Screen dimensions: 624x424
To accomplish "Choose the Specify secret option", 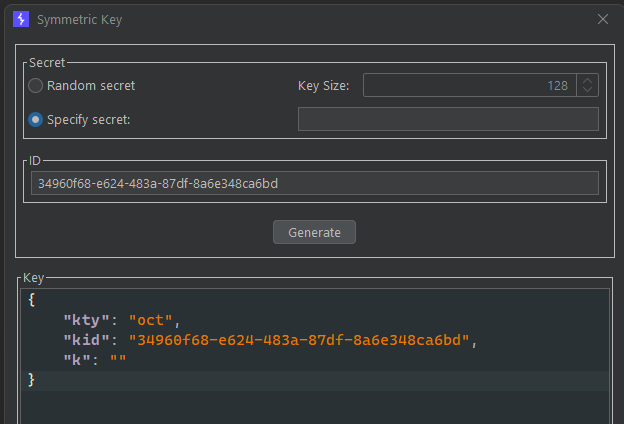I will pyautogui.click(x=36, y=120).
